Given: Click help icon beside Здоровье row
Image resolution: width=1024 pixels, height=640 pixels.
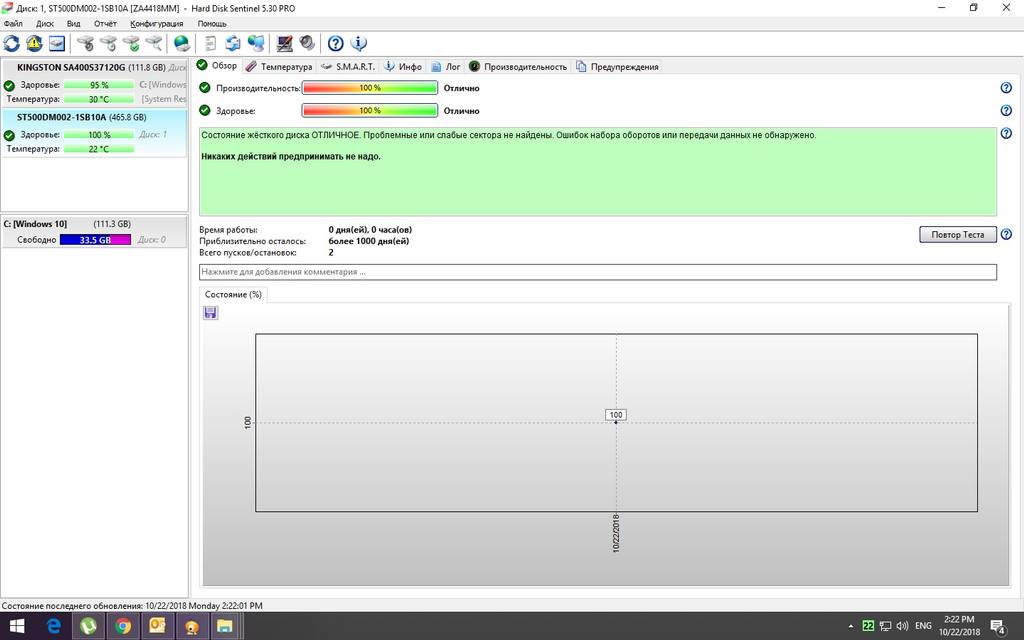Looking at the screenshot, I should click(1006, 110).
